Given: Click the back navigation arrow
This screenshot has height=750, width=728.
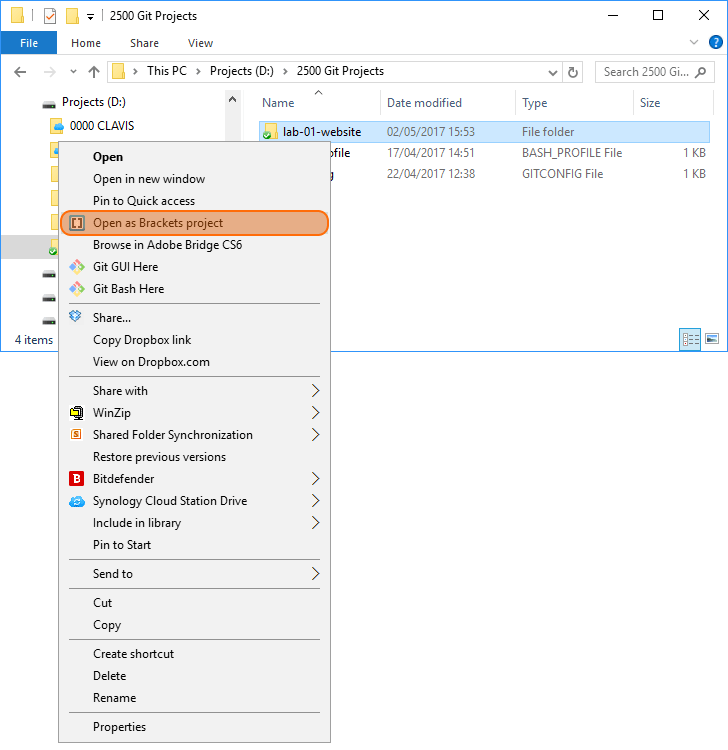Looking at the screenshot, I should click(x=20, y=72).
